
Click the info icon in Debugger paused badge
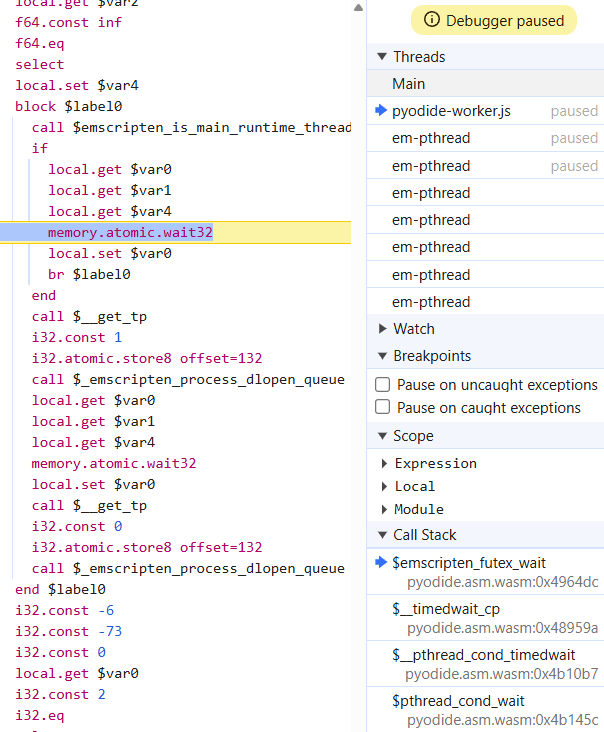432,20
